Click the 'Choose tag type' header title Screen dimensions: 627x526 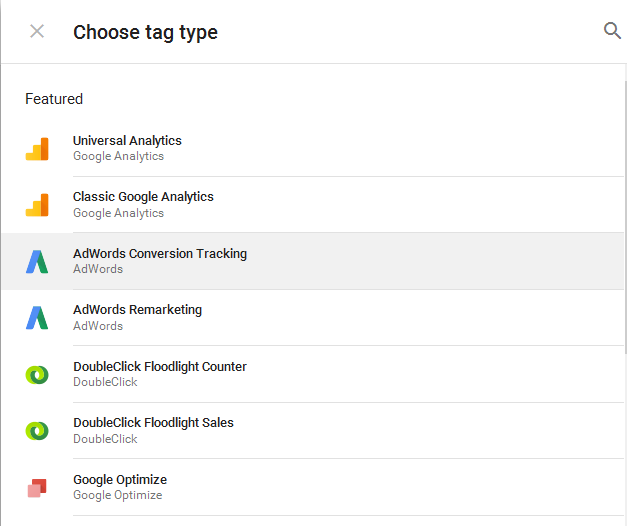(145, 32)
